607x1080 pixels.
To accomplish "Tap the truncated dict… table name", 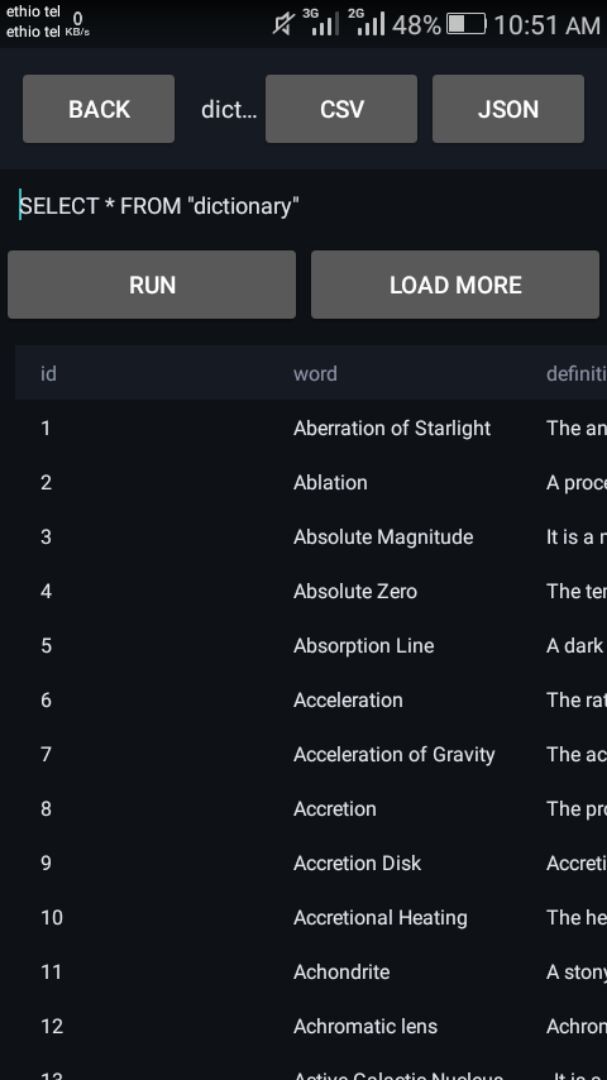I will pyautogui.click(x=229, y=110).
